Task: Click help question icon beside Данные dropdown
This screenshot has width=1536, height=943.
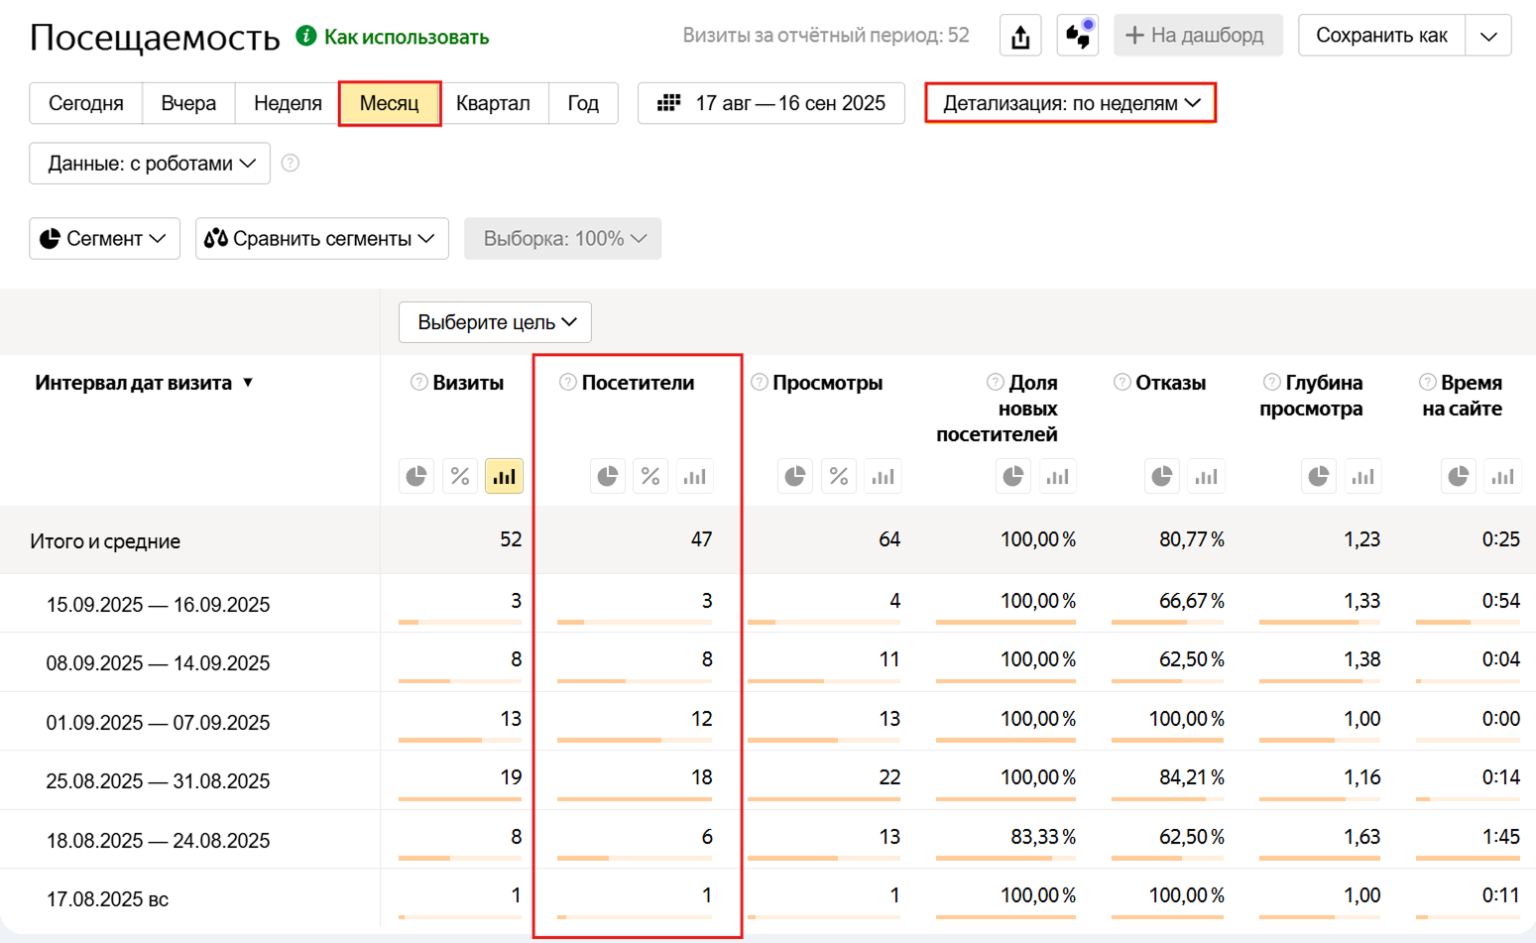Action: coord(290,163)
